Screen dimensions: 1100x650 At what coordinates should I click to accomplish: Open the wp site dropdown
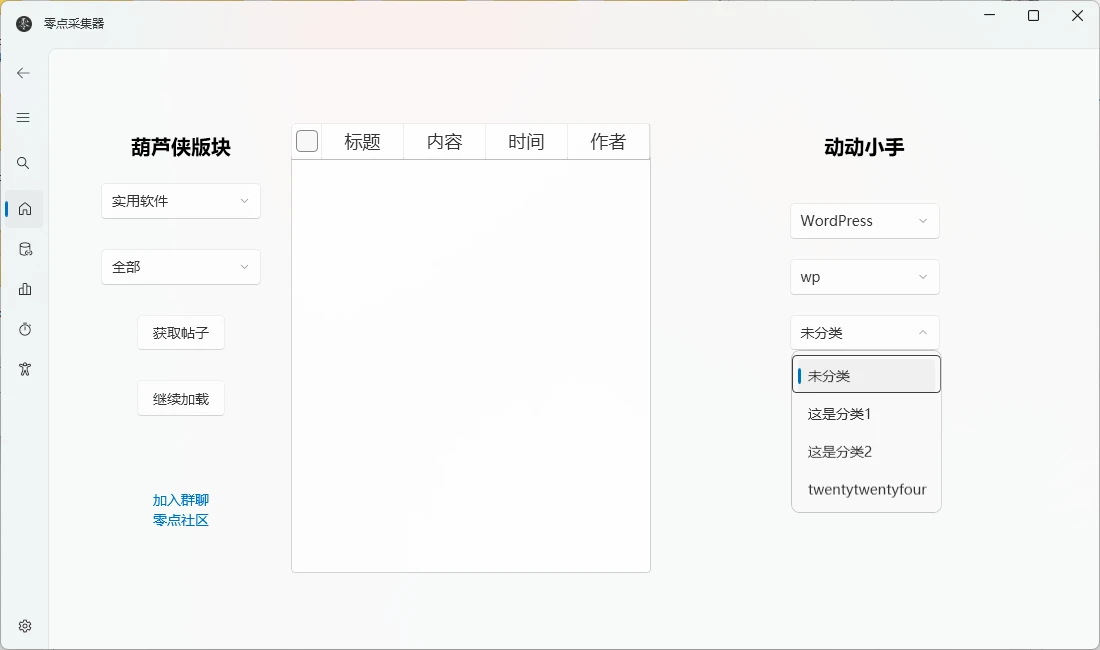tap(864, 277)
